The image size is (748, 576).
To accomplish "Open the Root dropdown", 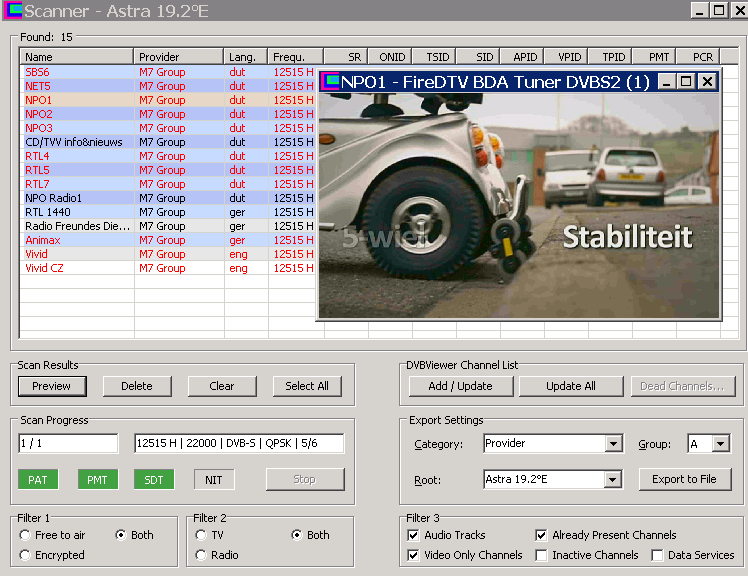I will (612, 479).
